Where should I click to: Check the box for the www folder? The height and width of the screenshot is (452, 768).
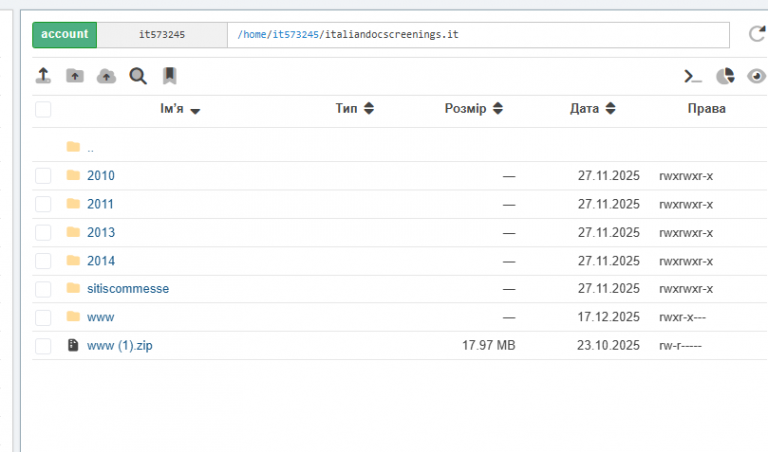point(43,317)
